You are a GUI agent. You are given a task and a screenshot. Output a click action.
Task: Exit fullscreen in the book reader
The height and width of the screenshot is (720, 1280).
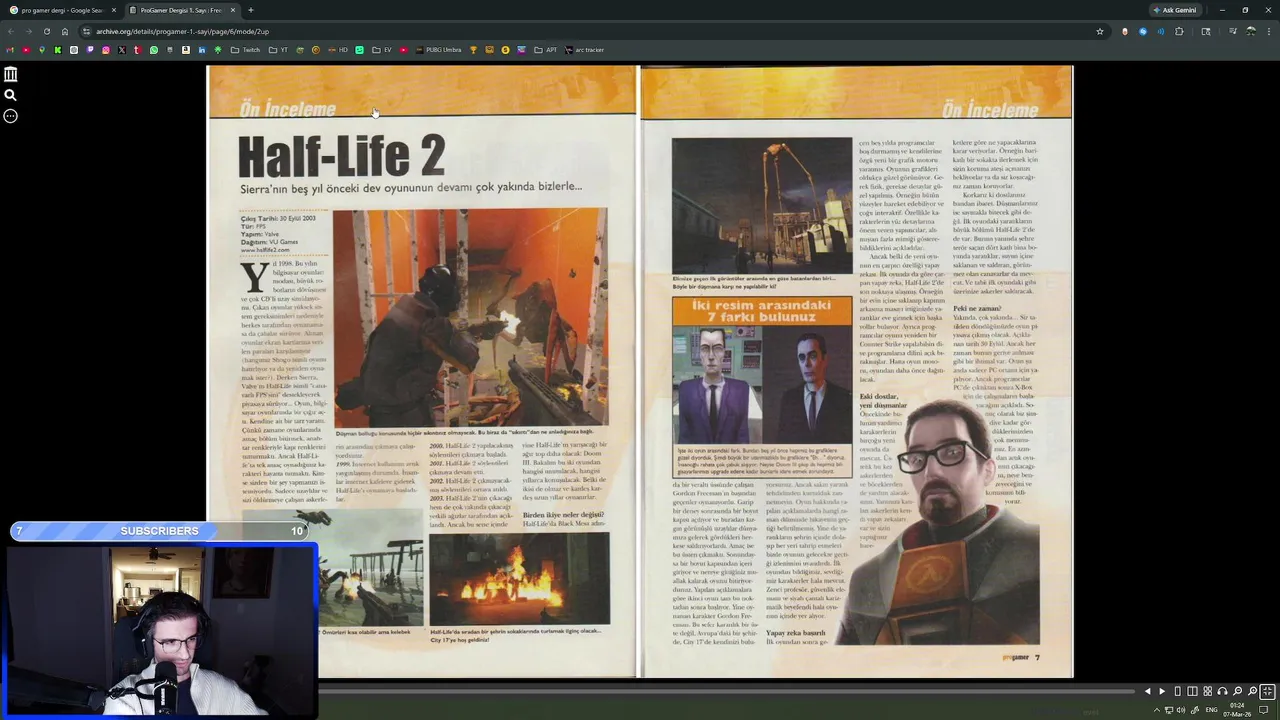1267,691
